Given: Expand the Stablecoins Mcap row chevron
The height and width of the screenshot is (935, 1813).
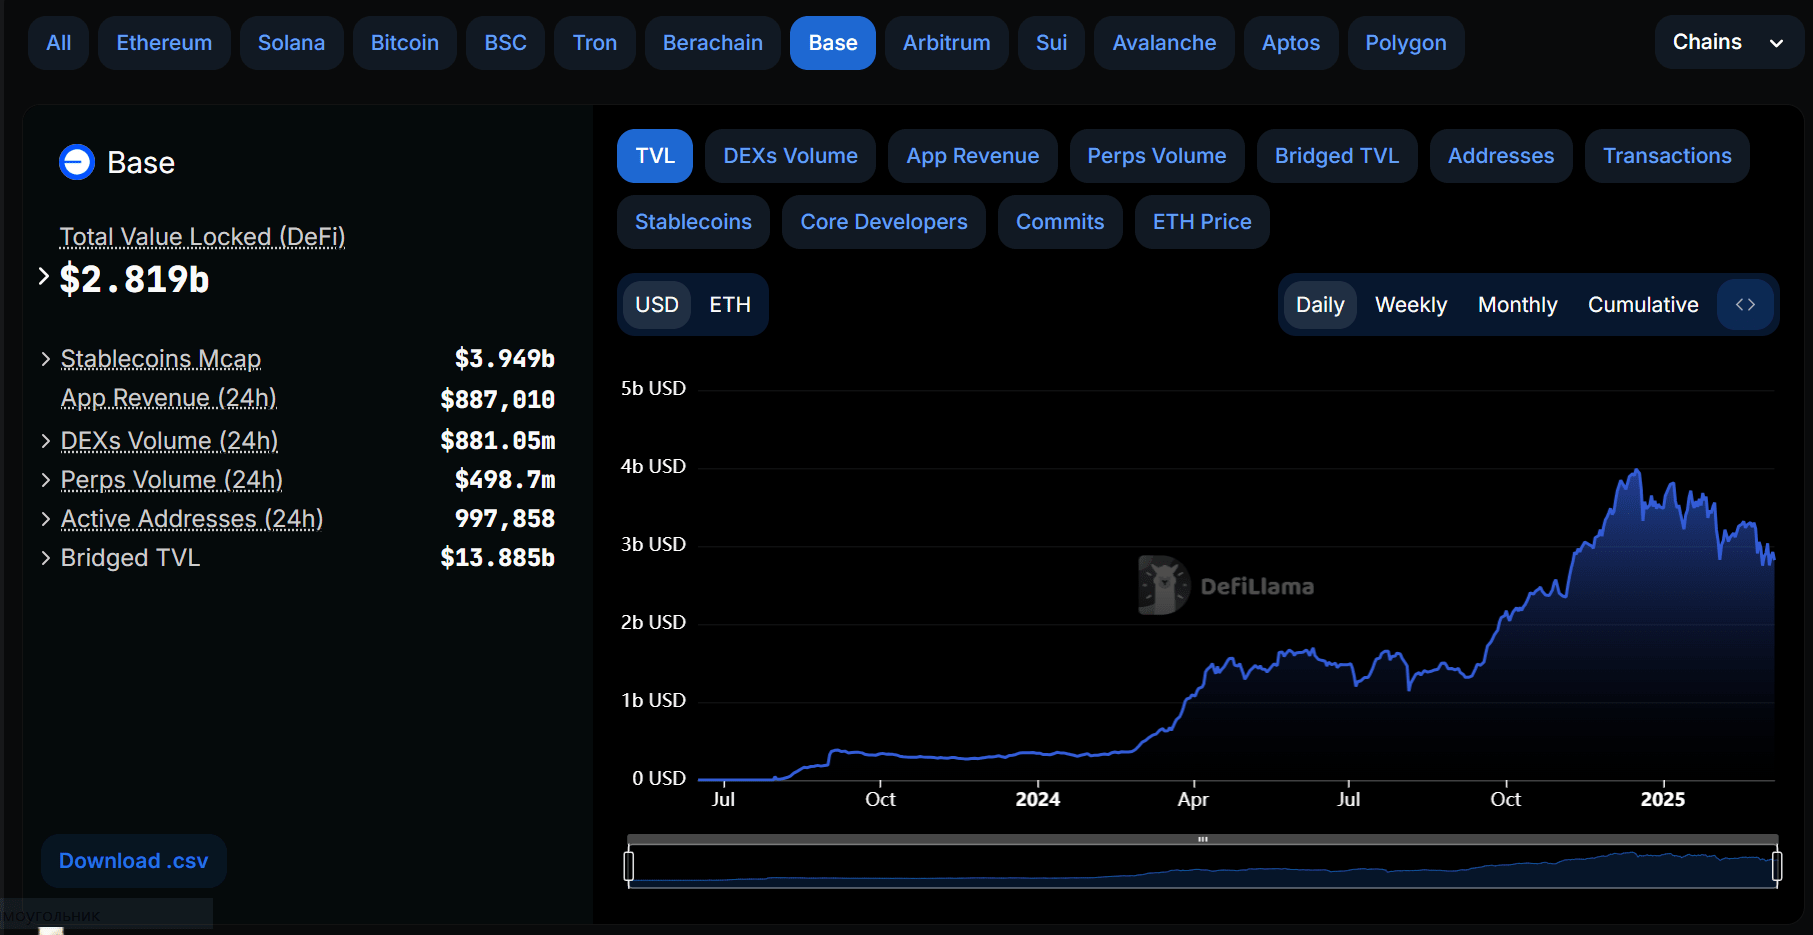Looking at the screenshot, I should tap(45, 359).
